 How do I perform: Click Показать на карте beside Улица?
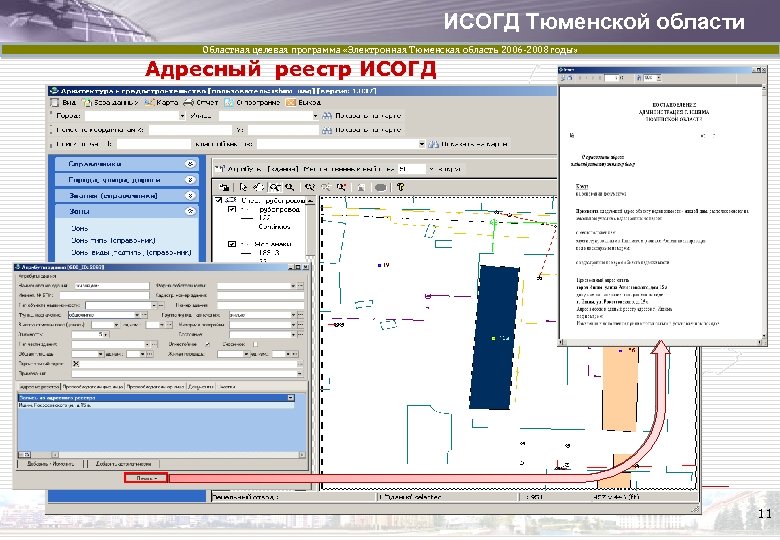[x=362, y=115]
